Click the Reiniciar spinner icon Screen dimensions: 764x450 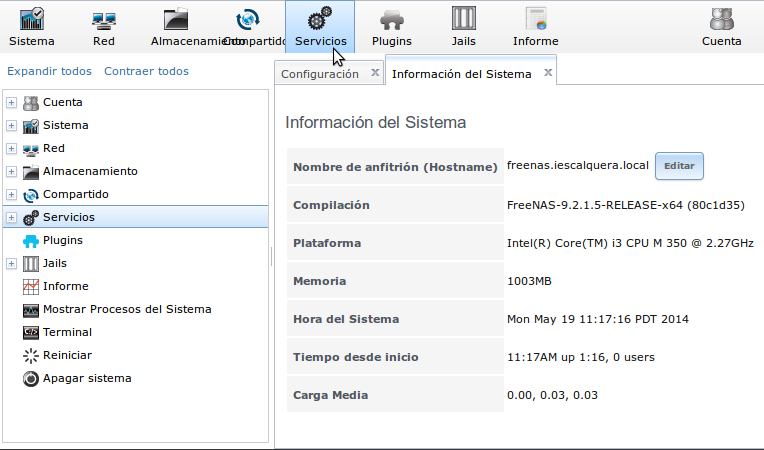click(x=31, y=356)
